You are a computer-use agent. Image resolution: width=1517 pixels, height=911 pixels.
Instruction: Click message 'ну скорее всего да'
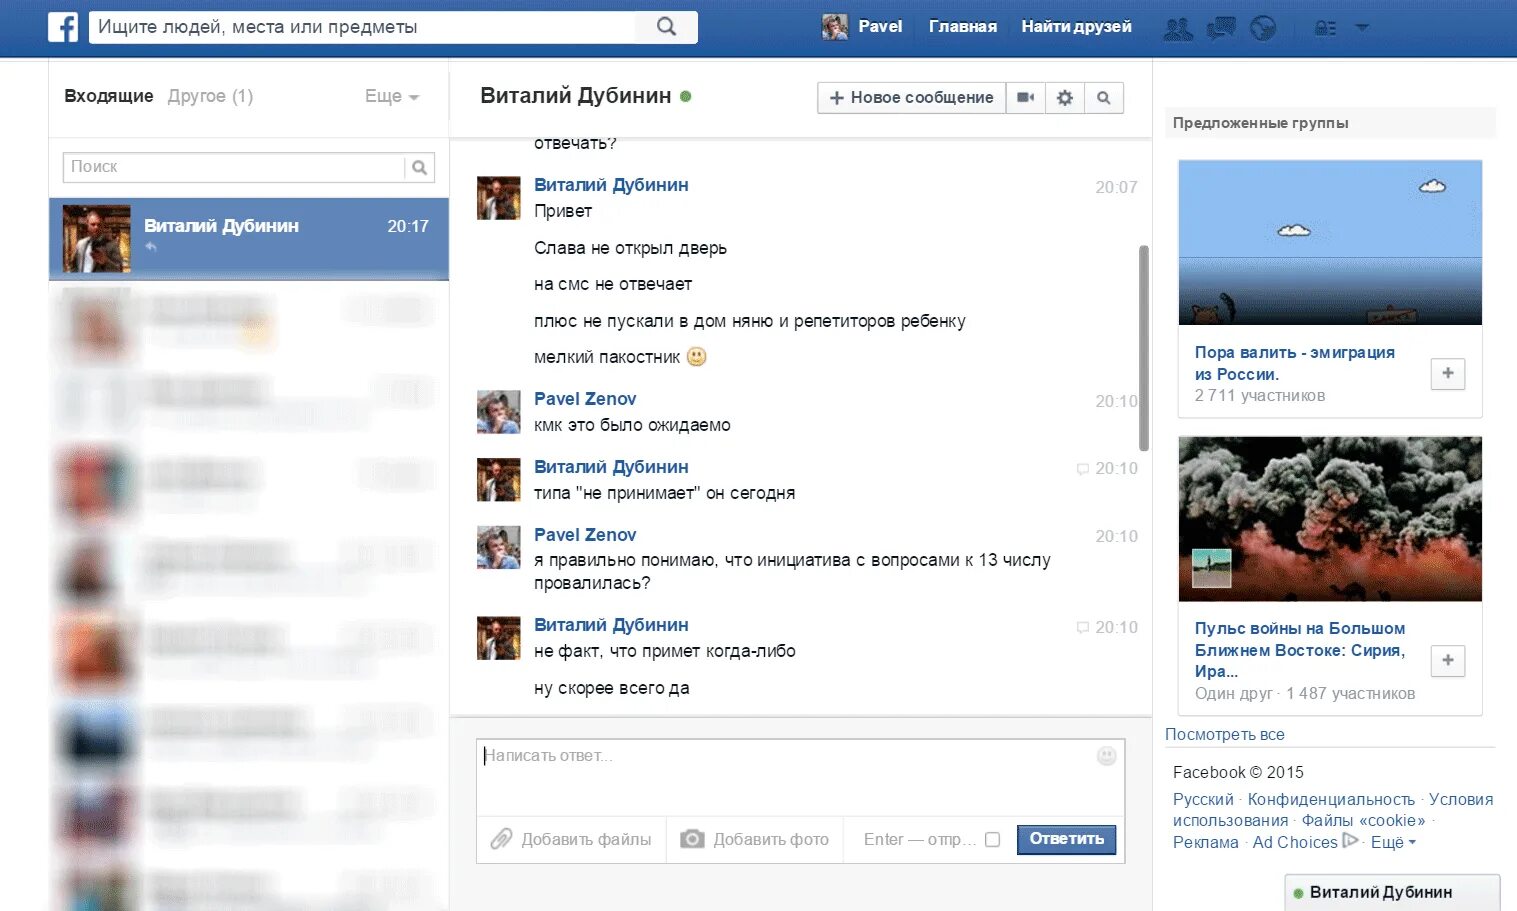click(612, 688)
